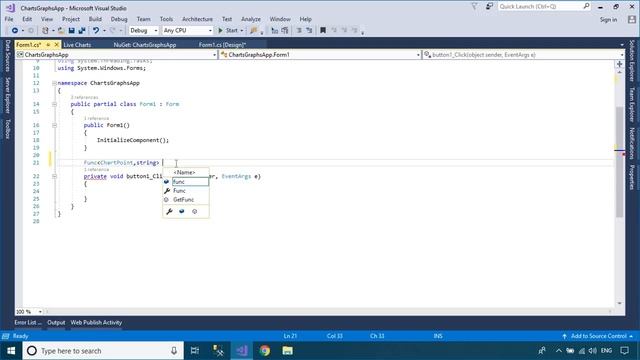Open File Explorer from the taskbar

(287, 351)
